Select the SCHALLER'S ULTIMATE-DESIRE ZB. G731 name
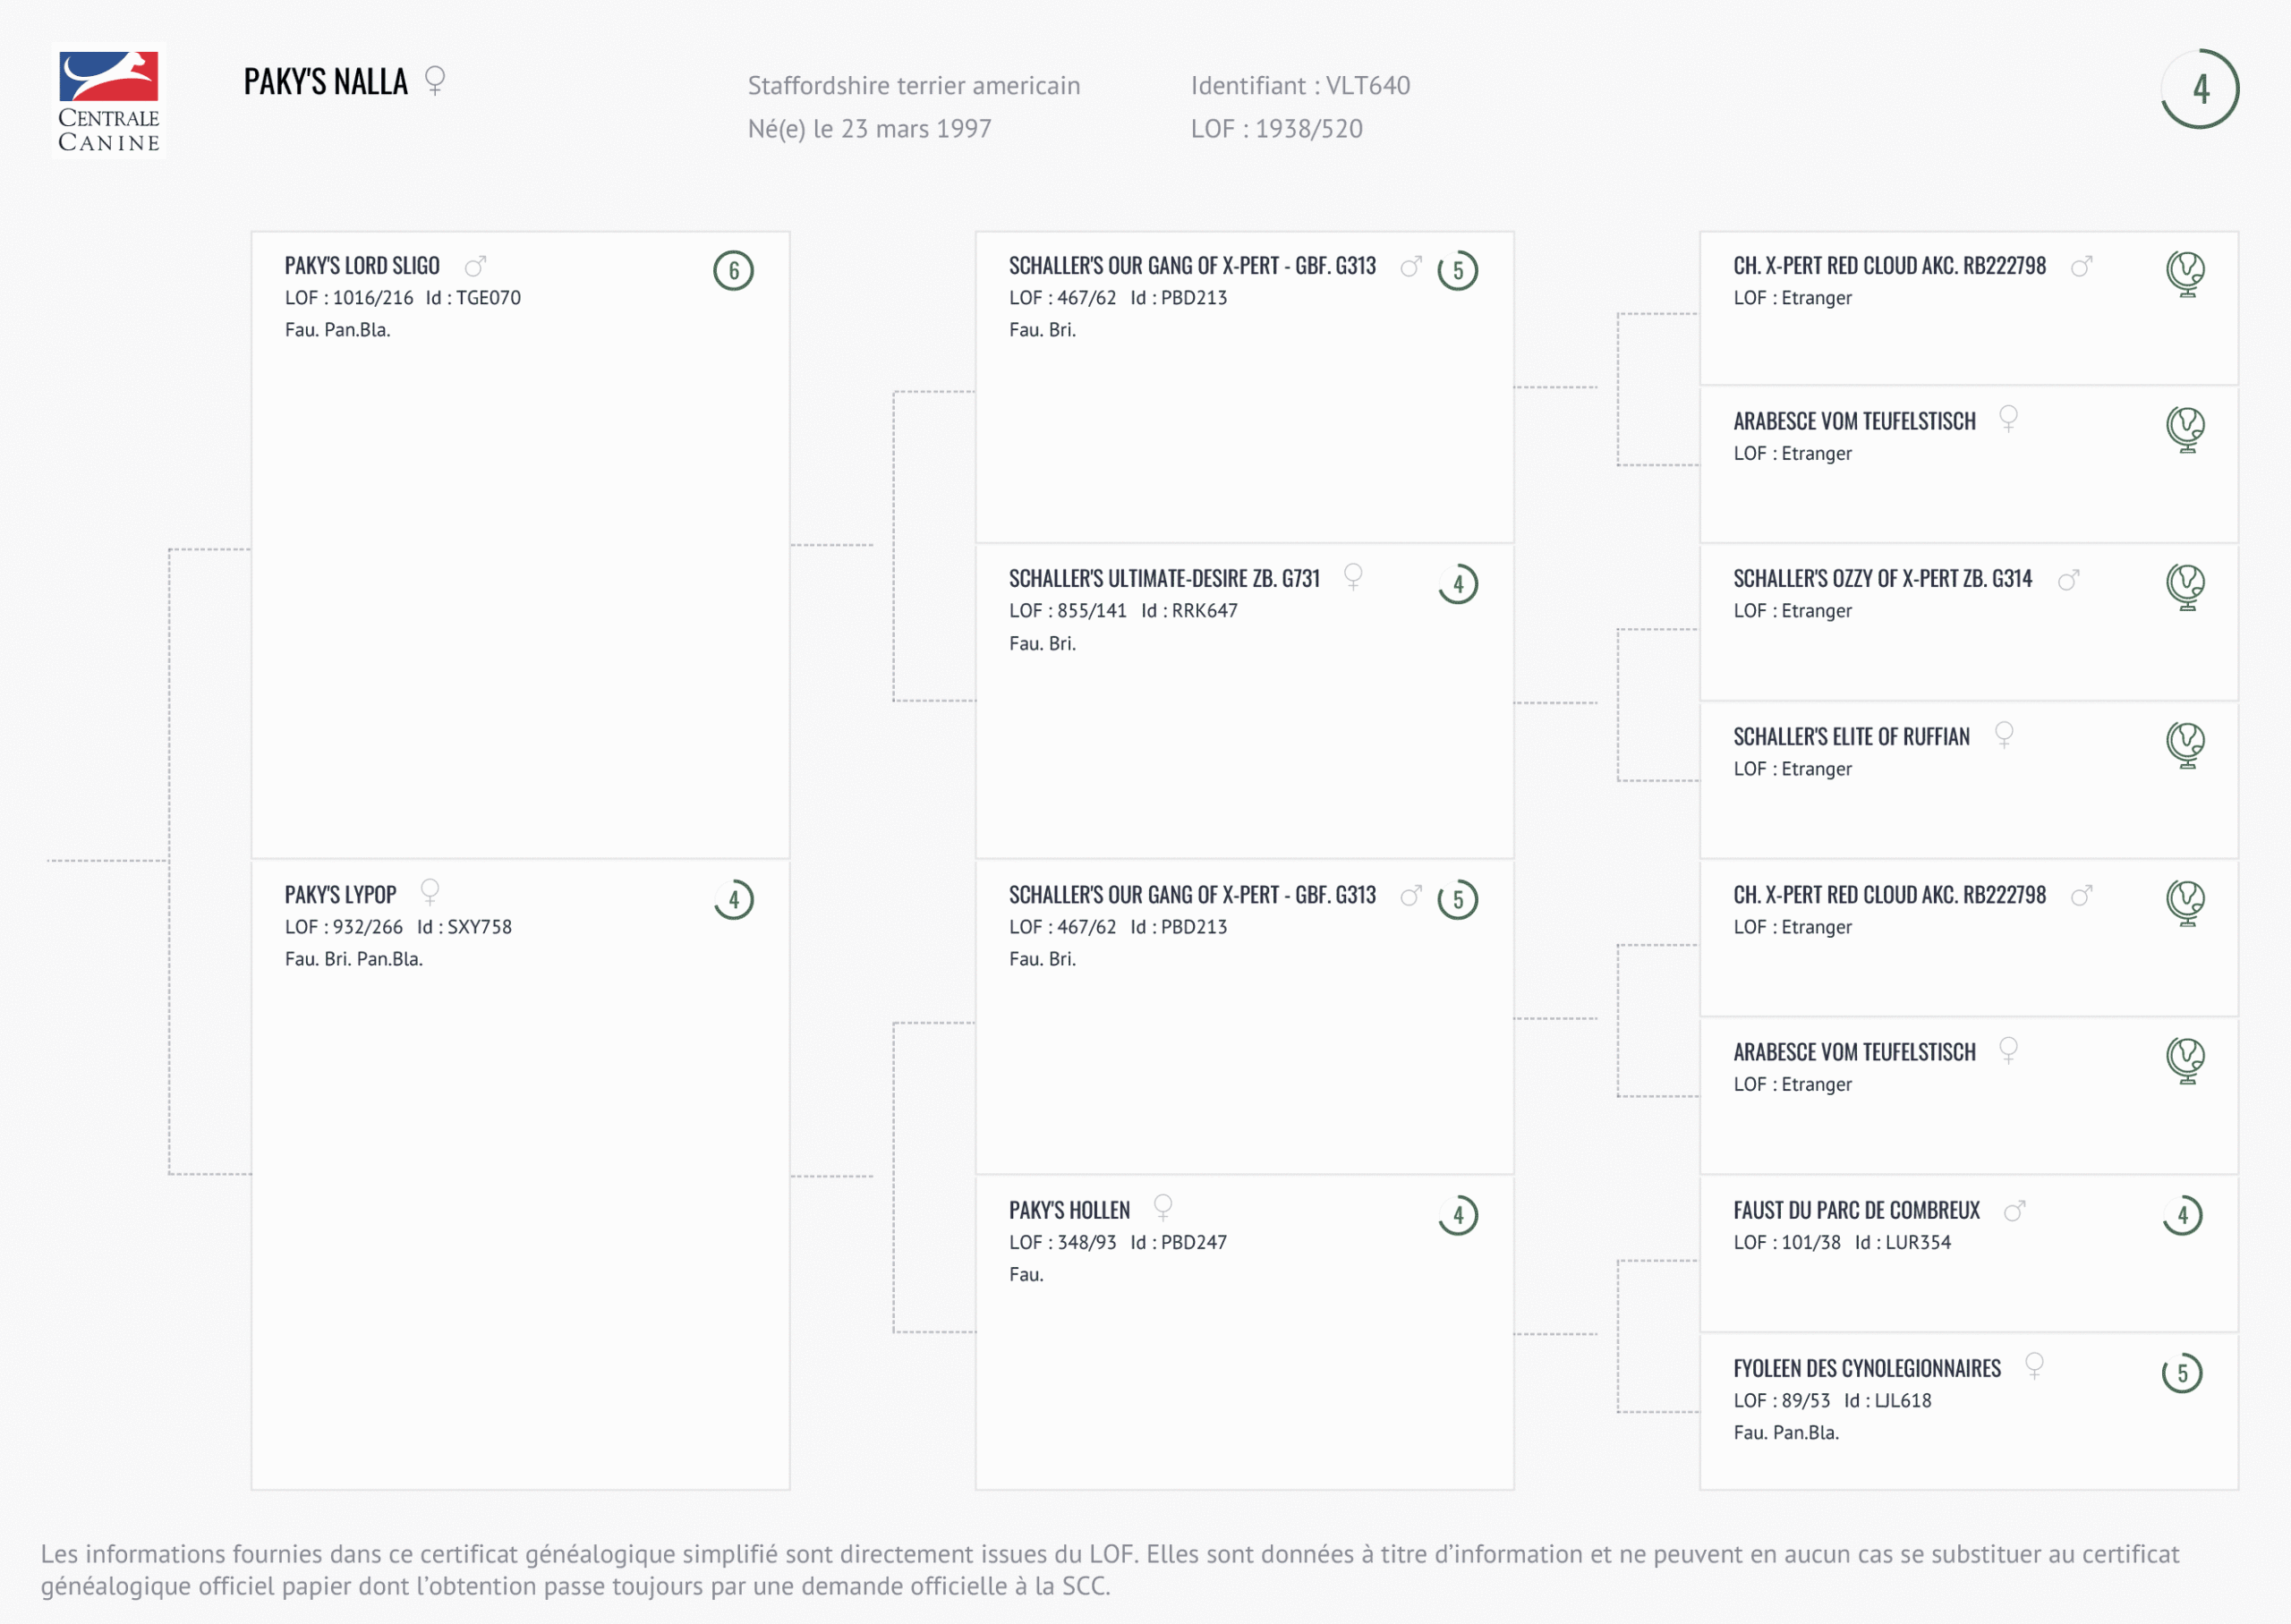The image size is (2291, 1624). click(1164, 579)
